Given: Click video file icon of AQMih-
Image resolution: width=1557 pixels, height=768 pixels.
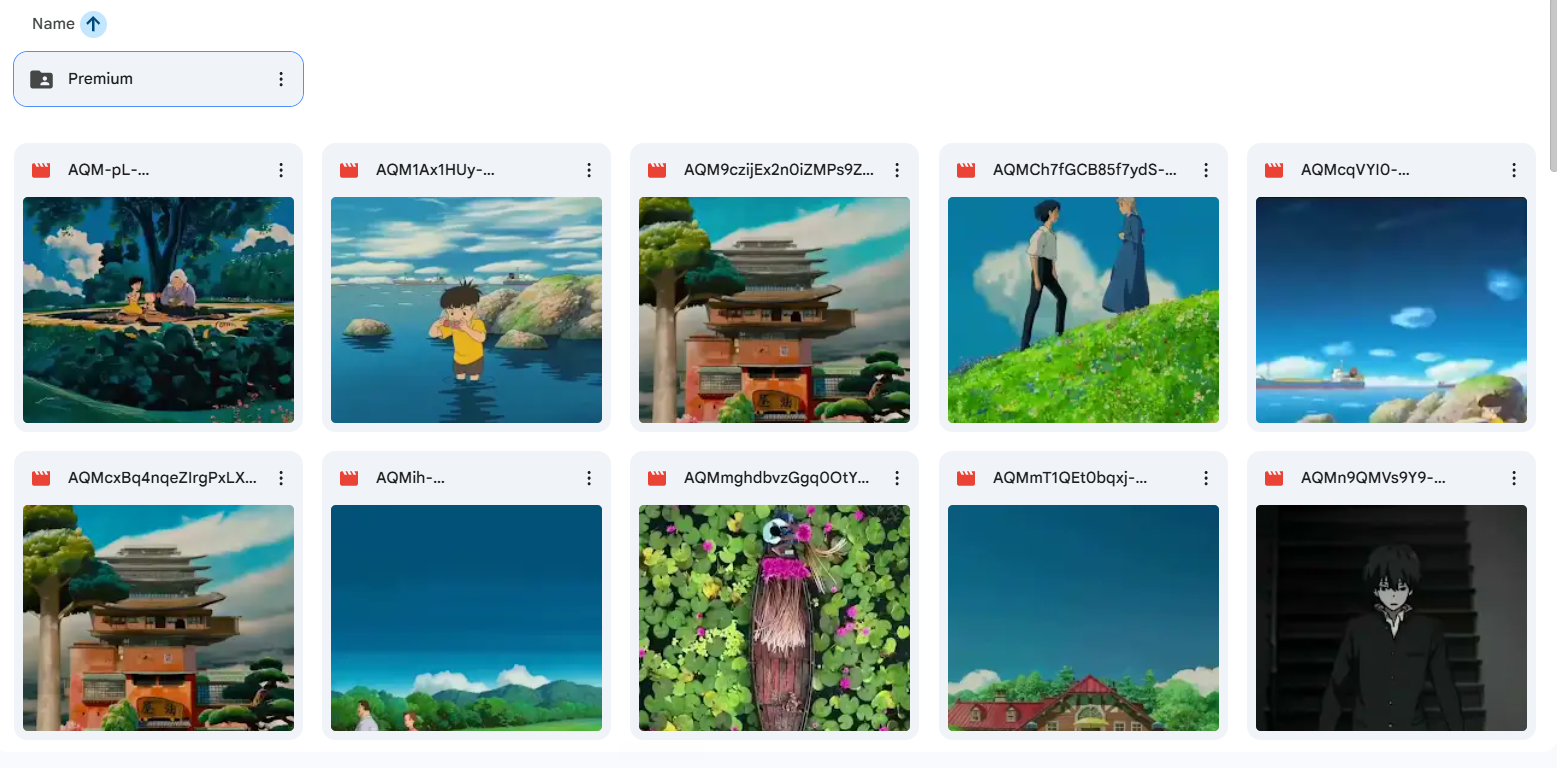Looking at the screenshot, I should 349,478.
